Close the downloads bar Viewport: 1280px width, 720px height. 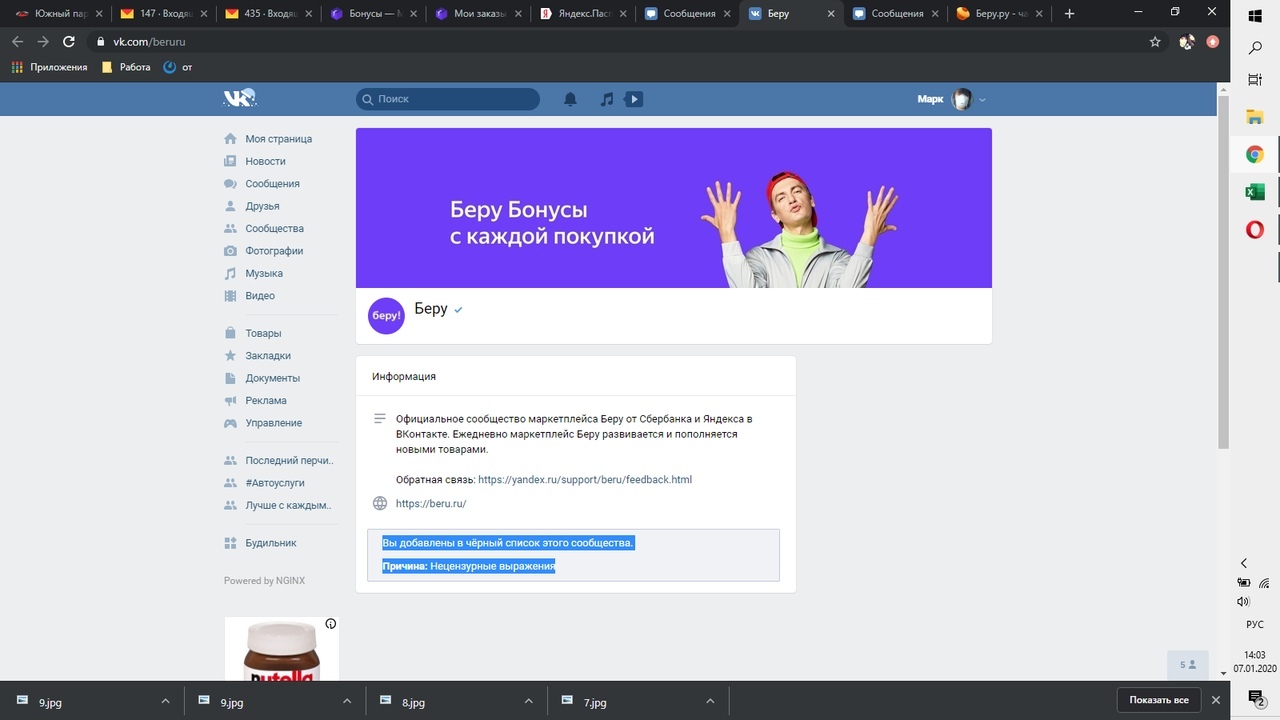(1217, 701)
